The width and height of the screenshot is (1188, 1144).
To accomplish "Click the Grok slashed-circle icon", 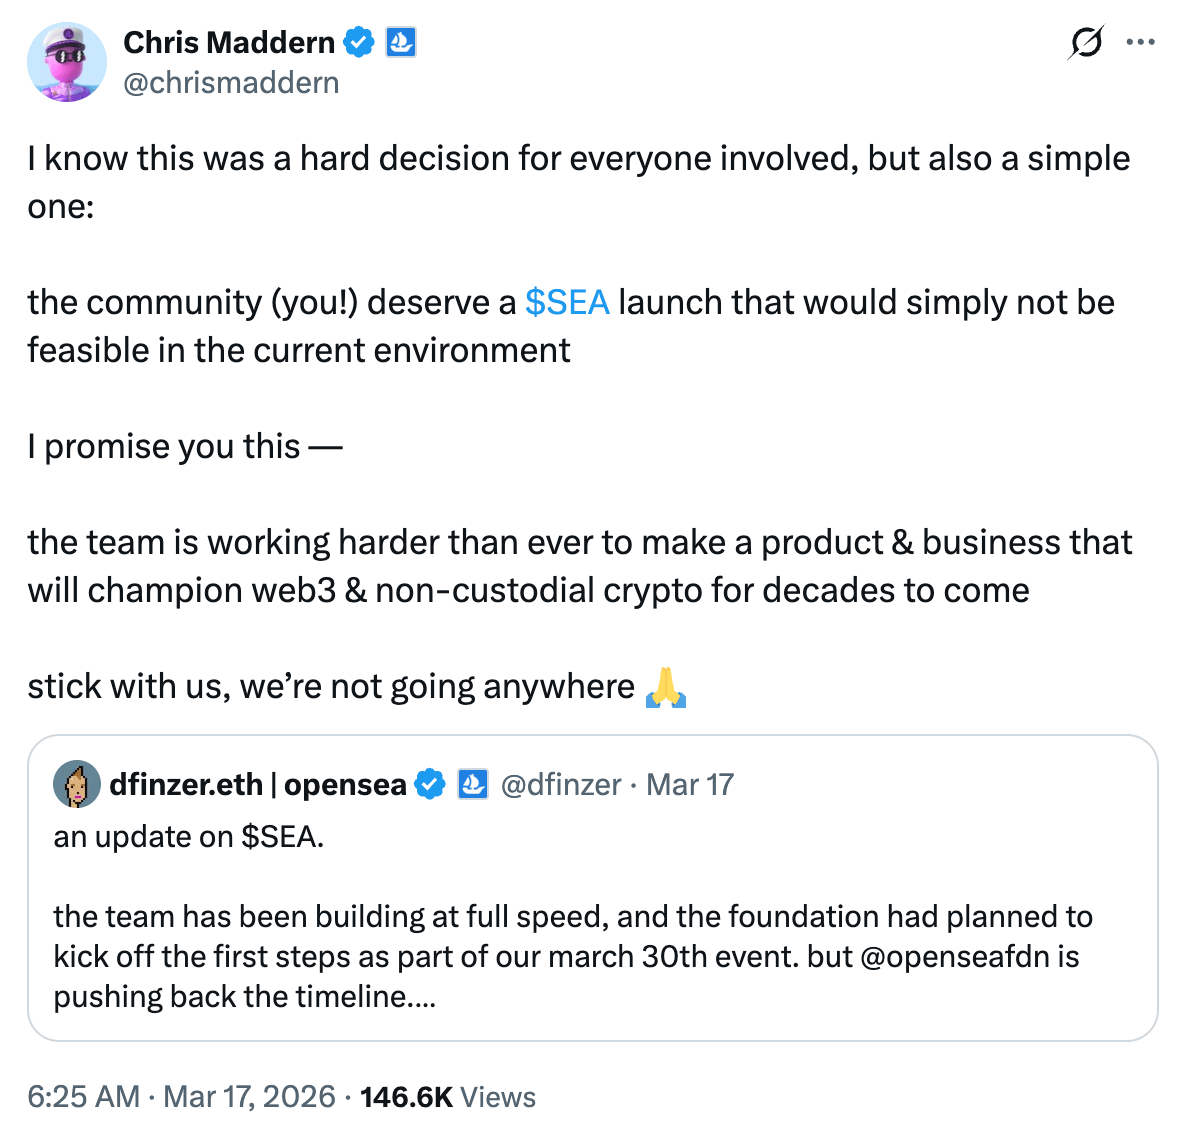I will (x=1086, y=43).
